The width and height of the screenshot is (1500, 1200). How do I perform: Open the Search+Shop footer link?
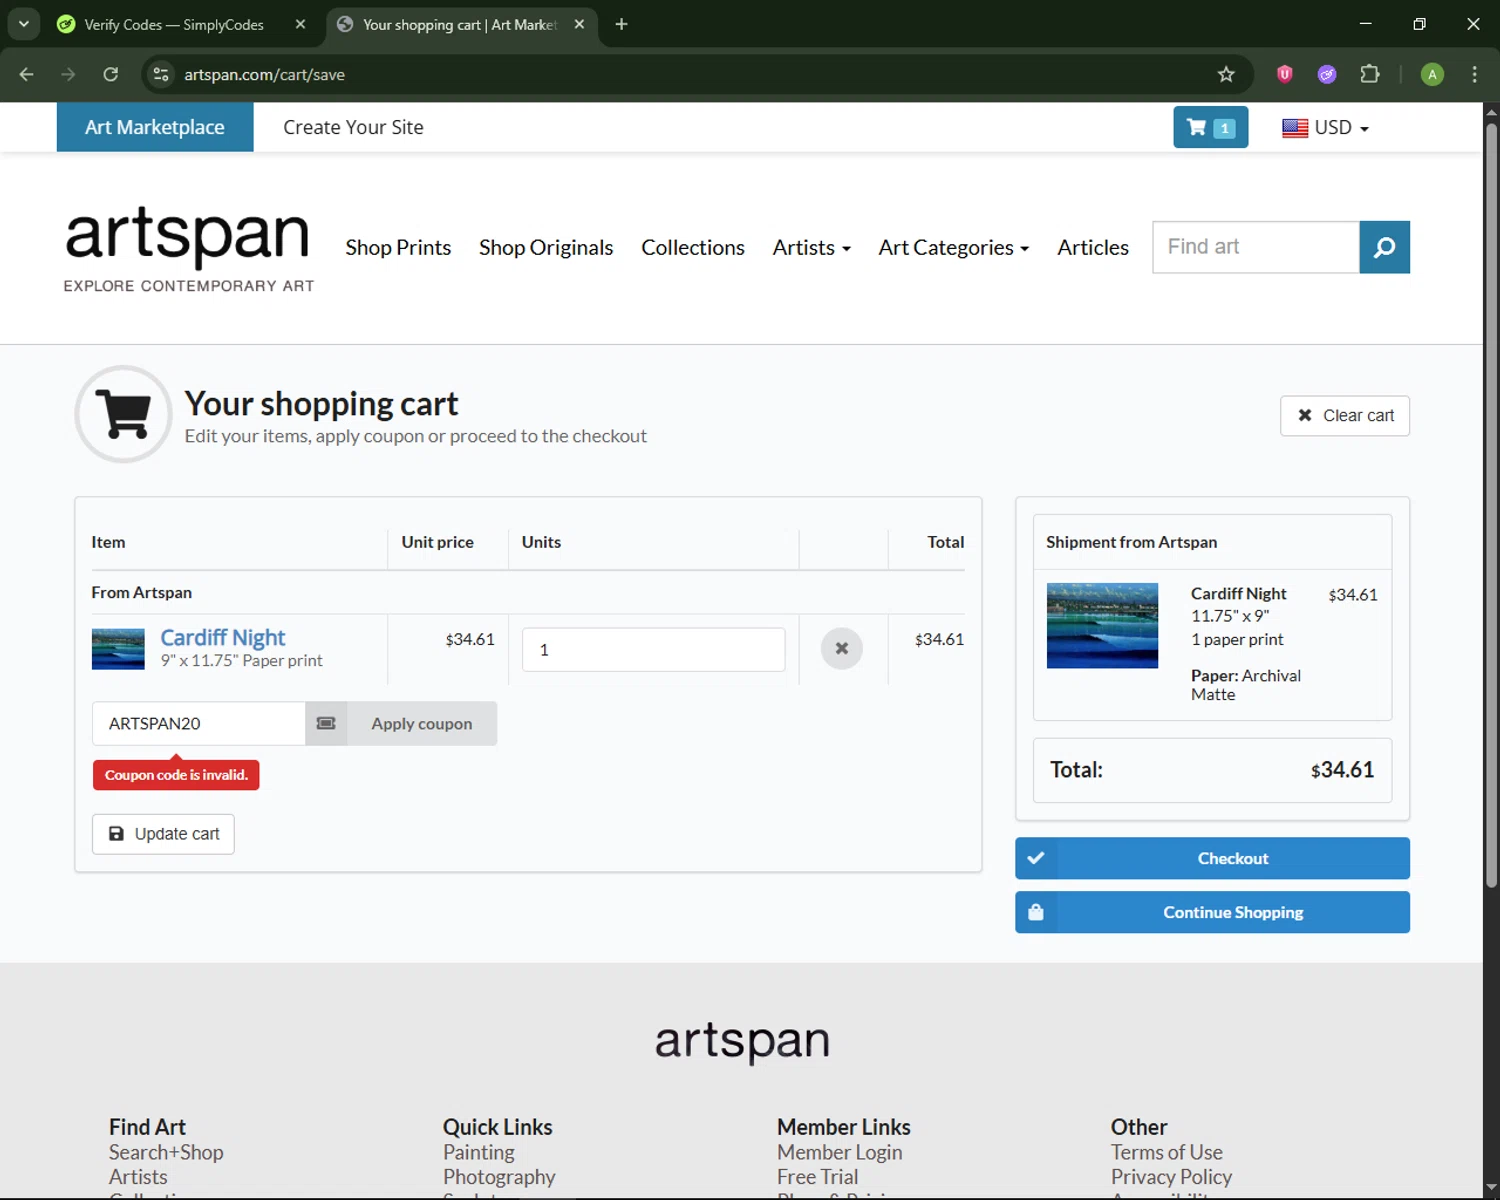click(x=166, y=1152)
